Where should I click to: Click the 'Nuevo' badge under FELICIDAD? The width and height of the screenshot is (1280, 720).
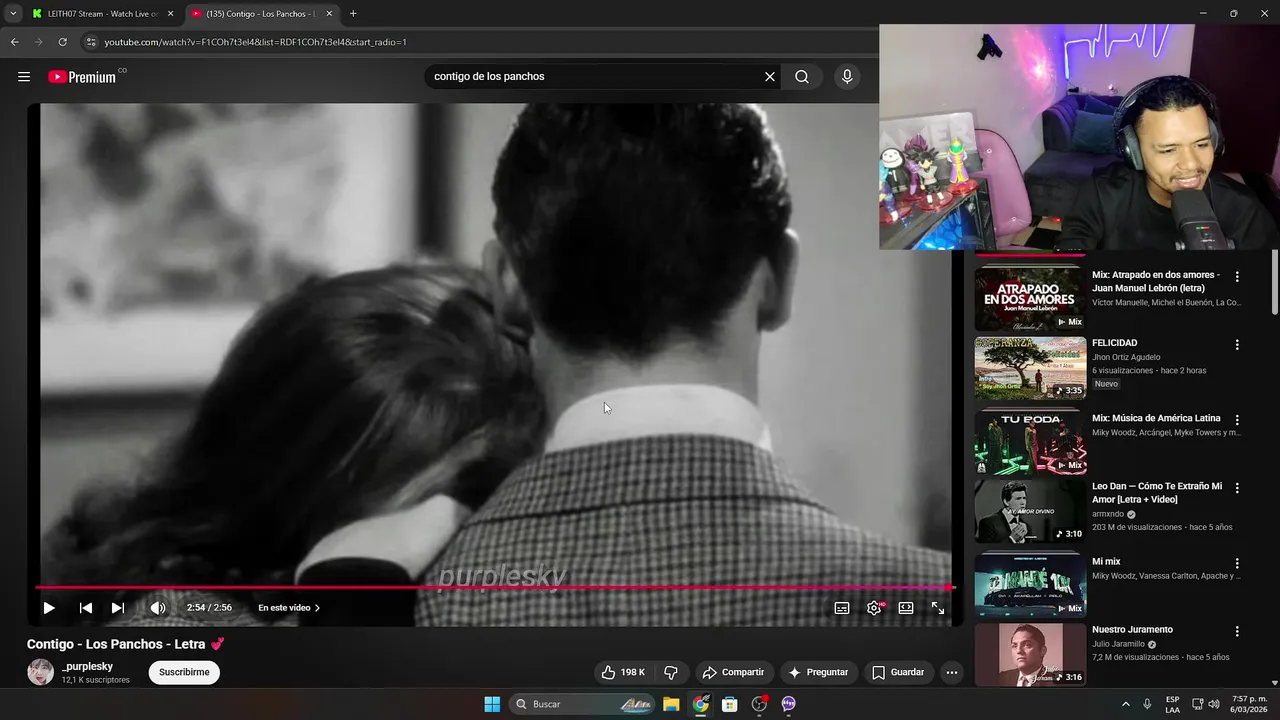[1106, 384]
